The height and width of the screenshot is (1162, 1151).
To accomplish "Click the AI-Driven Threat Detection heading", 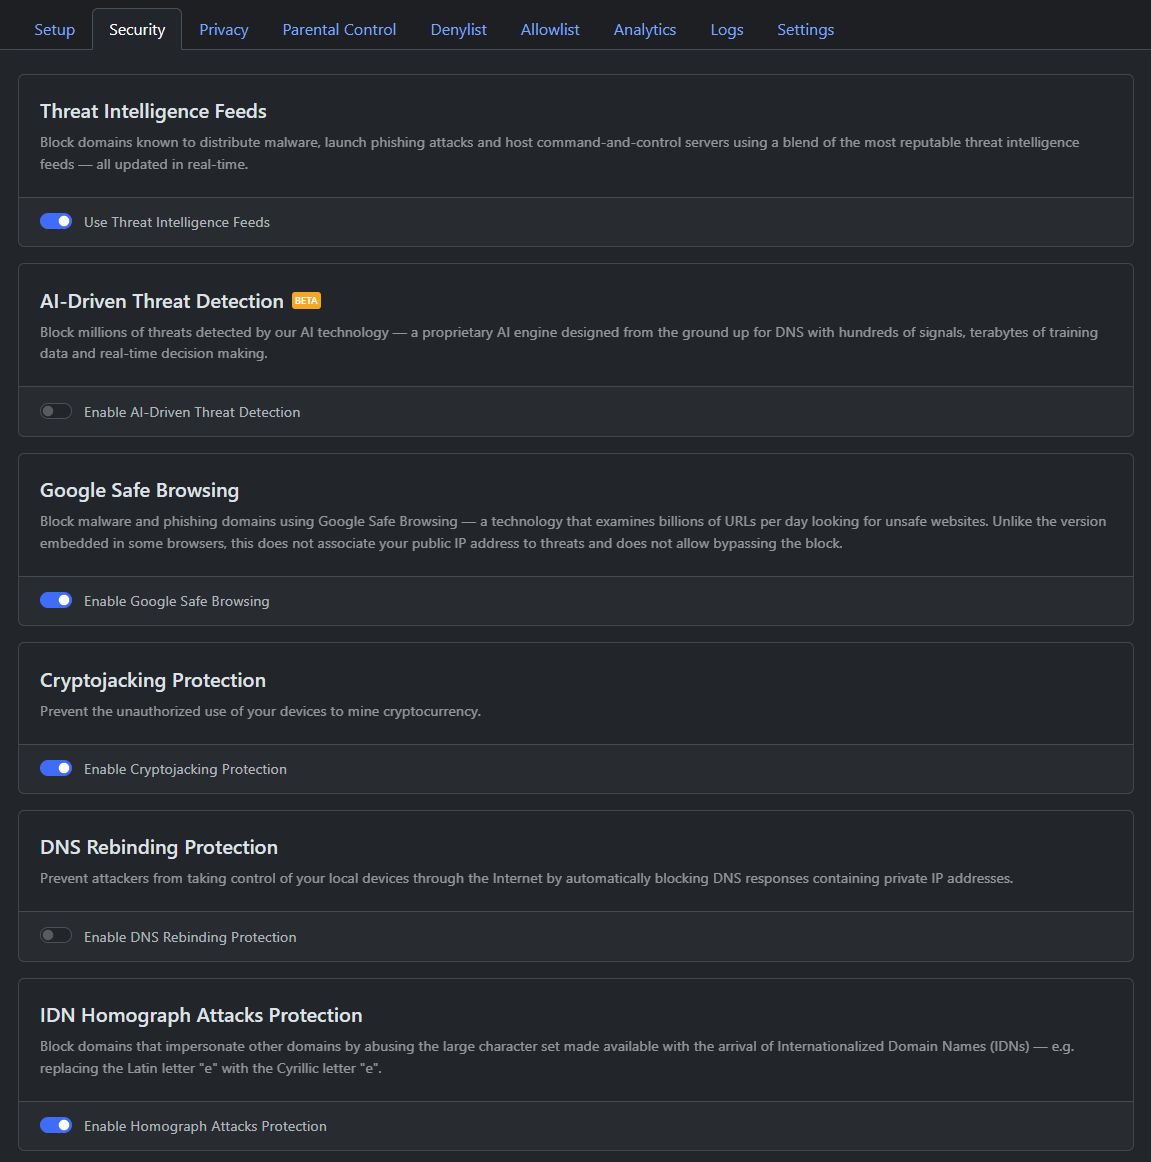I will click(162, 301).
